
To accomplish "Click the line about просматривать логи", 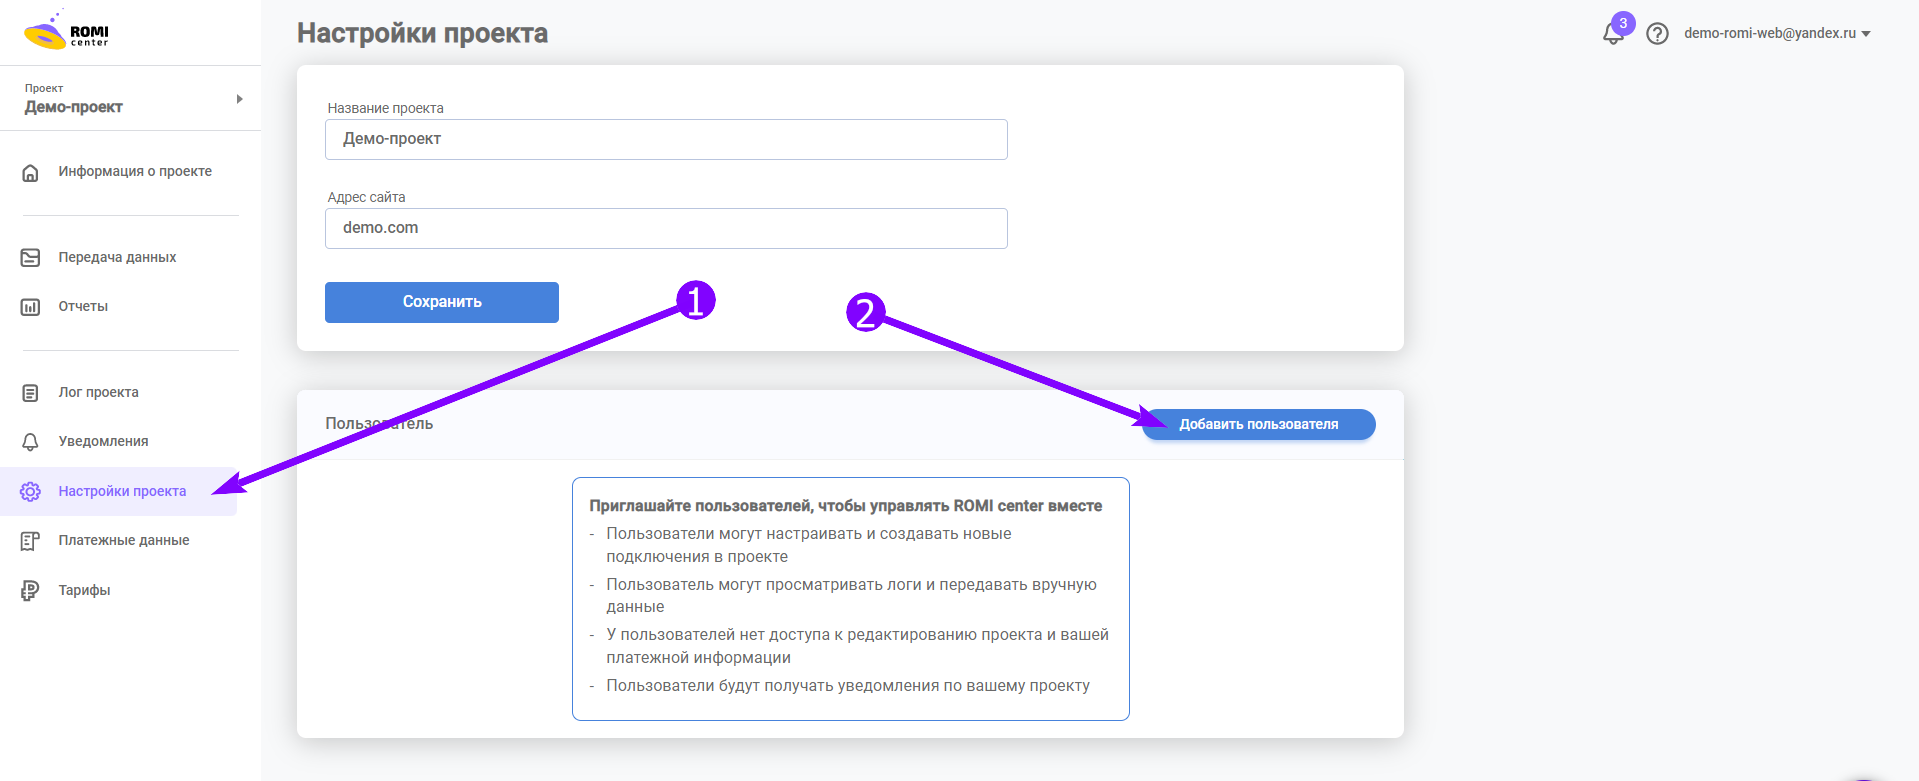I will click(851, 596).
